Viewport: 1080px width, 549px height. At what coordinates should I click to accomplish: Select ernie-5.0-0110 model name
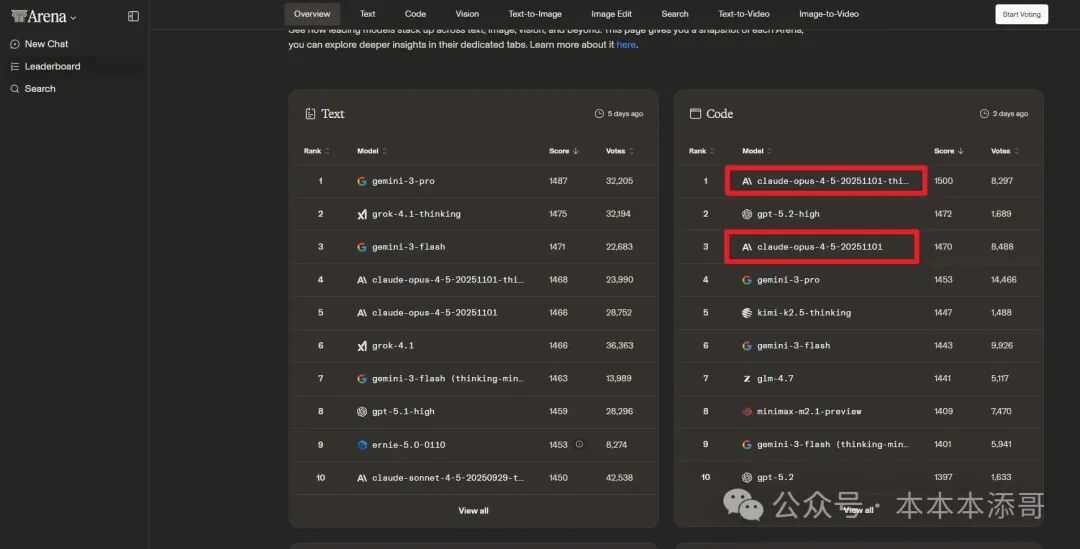tap(408, 445)
